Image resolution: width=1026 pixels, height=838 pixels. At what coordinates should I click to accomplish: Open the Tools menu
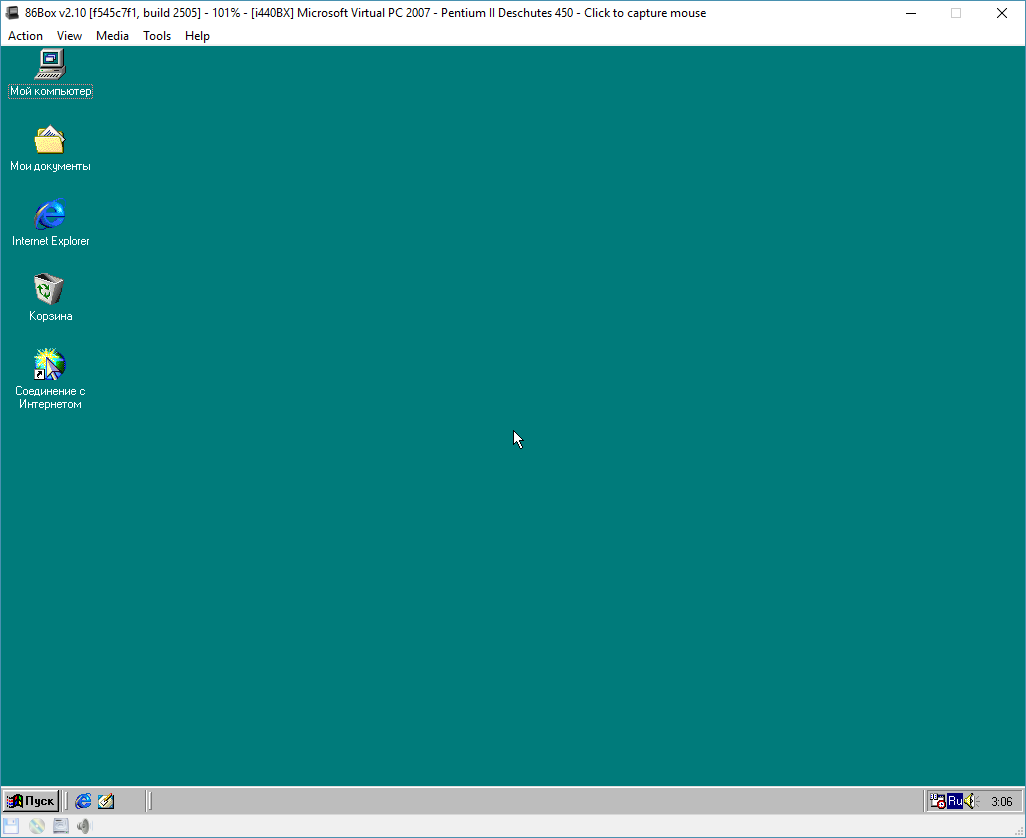coord(157,35)
